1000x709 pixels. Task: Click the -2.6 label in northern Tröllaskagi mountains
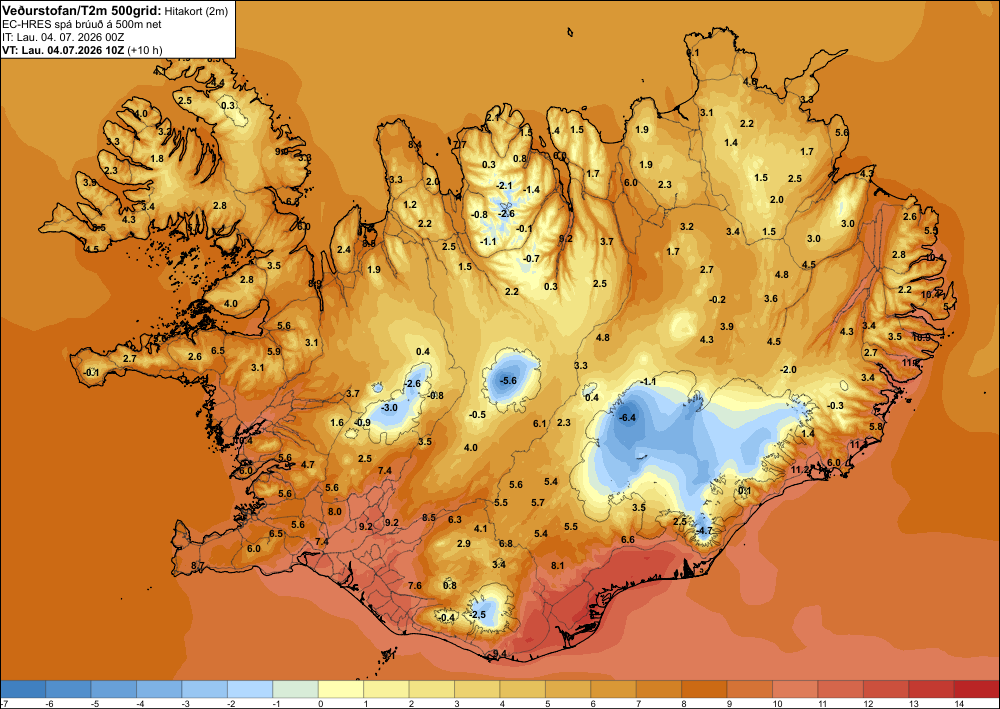(506, 214)
